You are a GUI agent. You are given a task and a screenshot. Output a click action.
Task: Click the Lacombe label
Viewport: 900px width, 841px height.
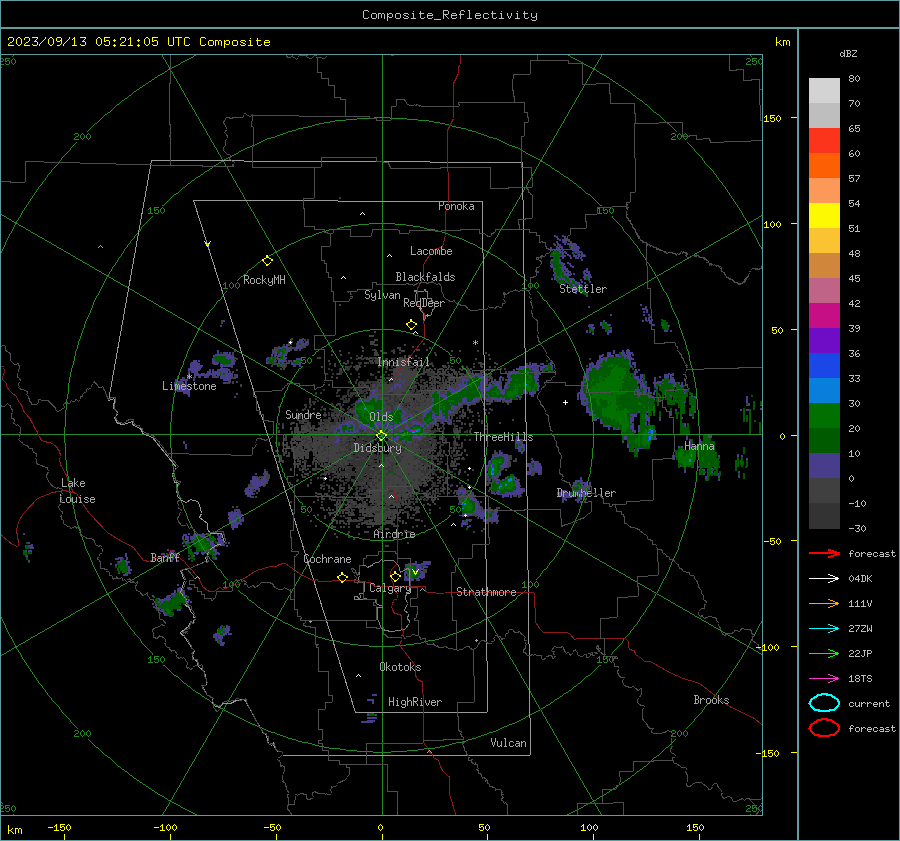[431, 251]
